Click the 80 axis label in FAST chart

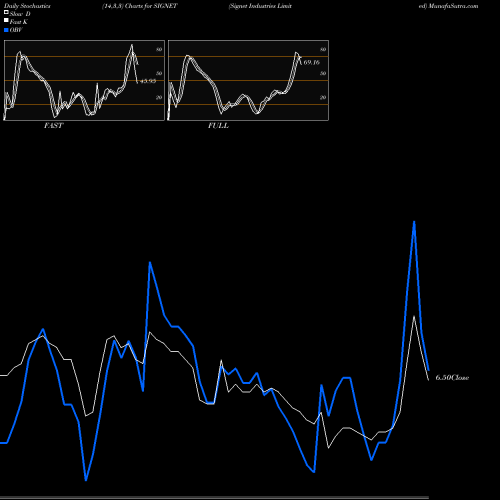pyautogui.click(x=159, y=49)
